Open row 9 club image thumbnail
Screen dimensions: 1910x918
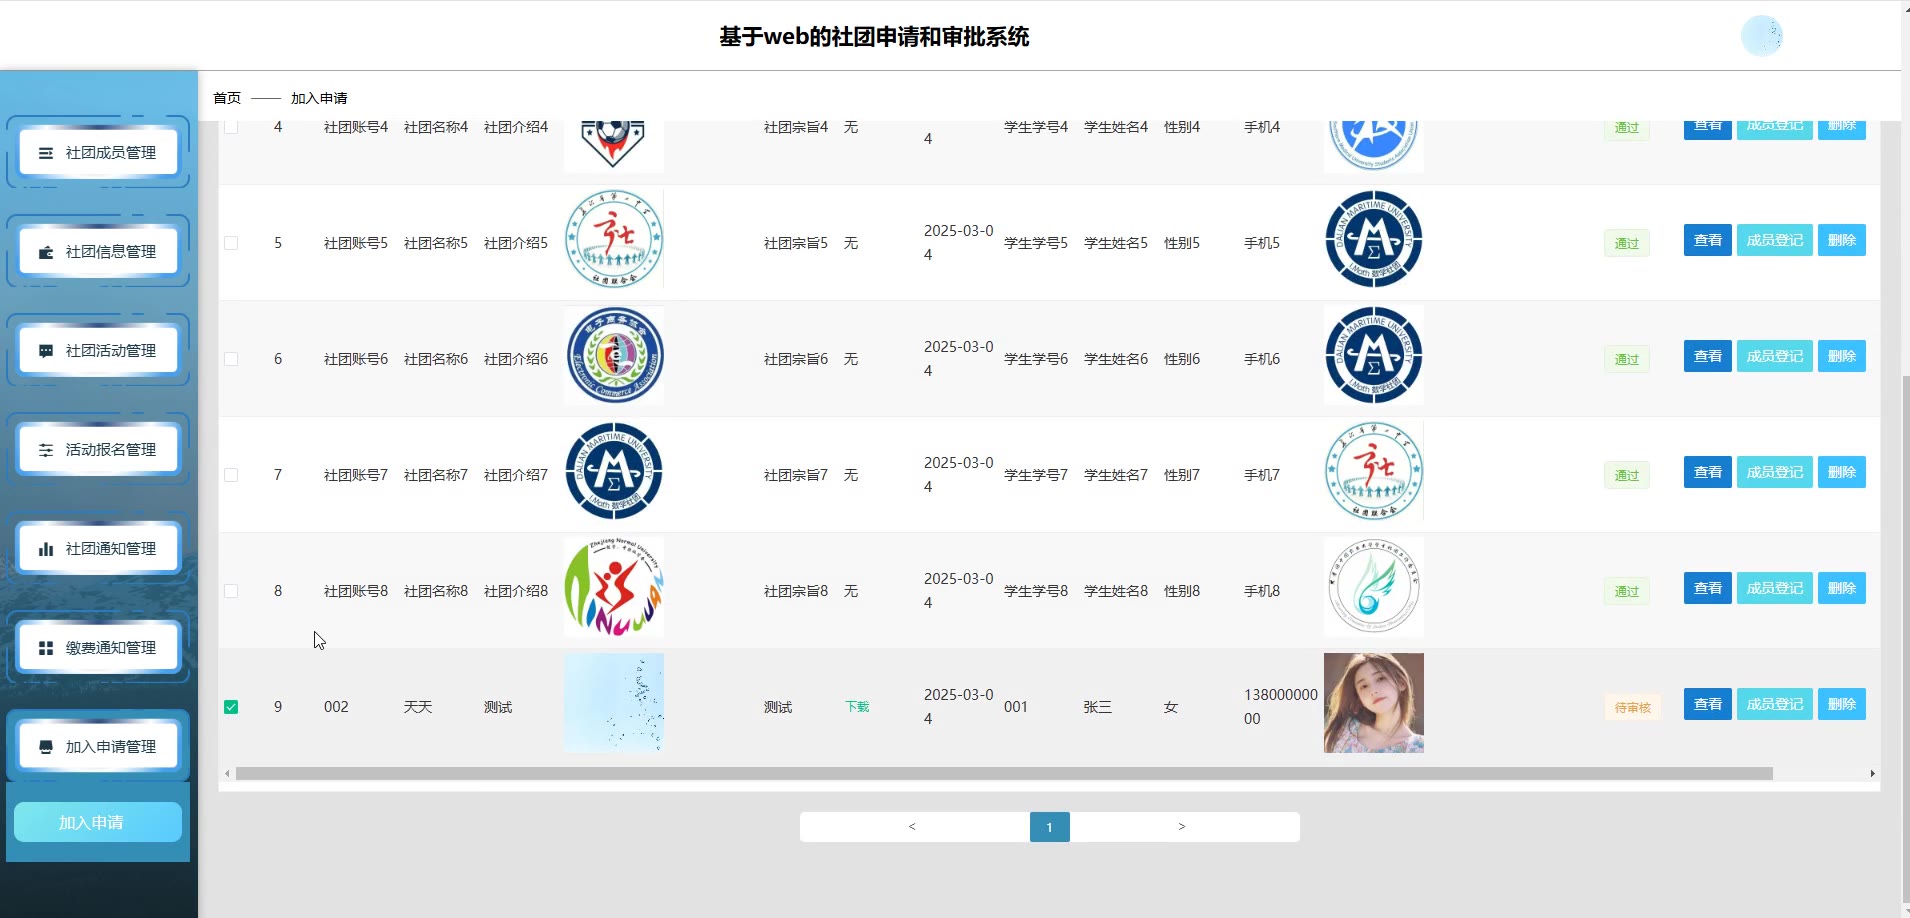[614, 703]
